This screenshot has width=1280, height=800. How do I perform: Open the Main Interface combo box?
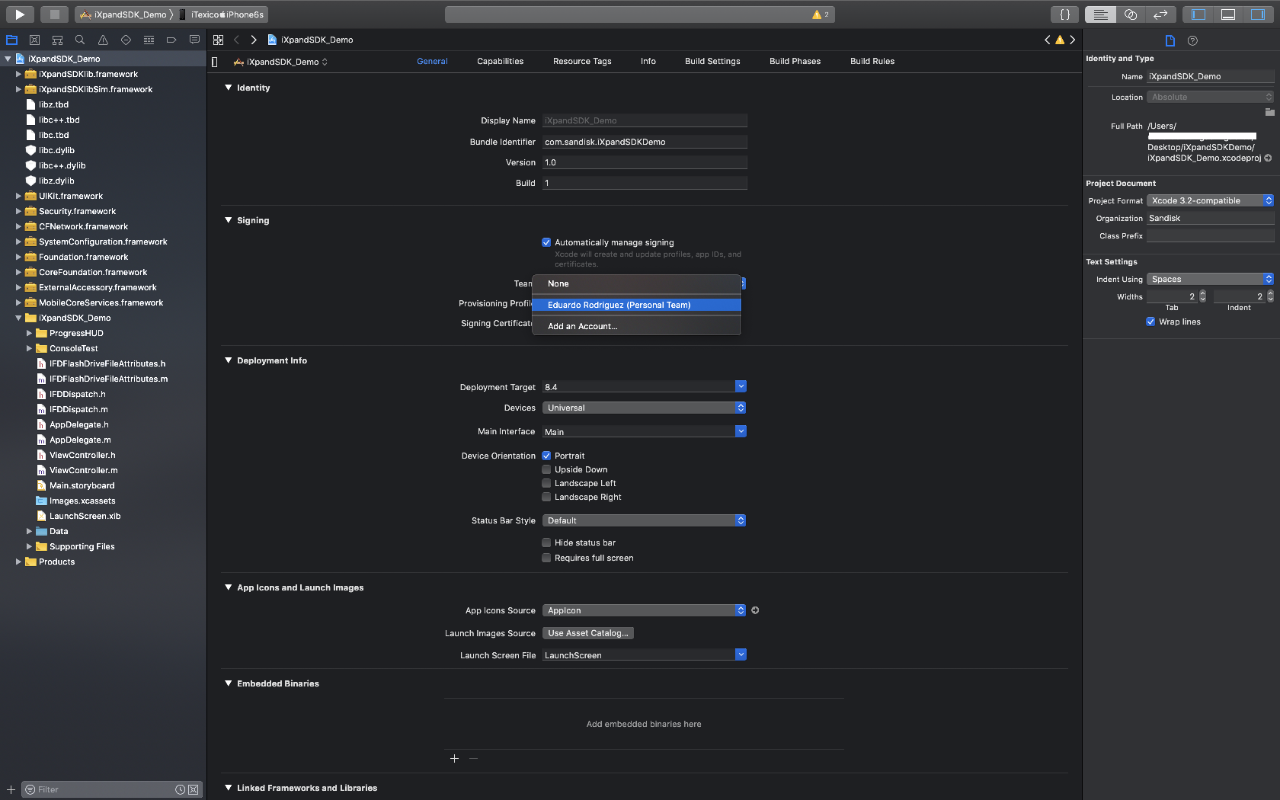(x=741, y=432)
